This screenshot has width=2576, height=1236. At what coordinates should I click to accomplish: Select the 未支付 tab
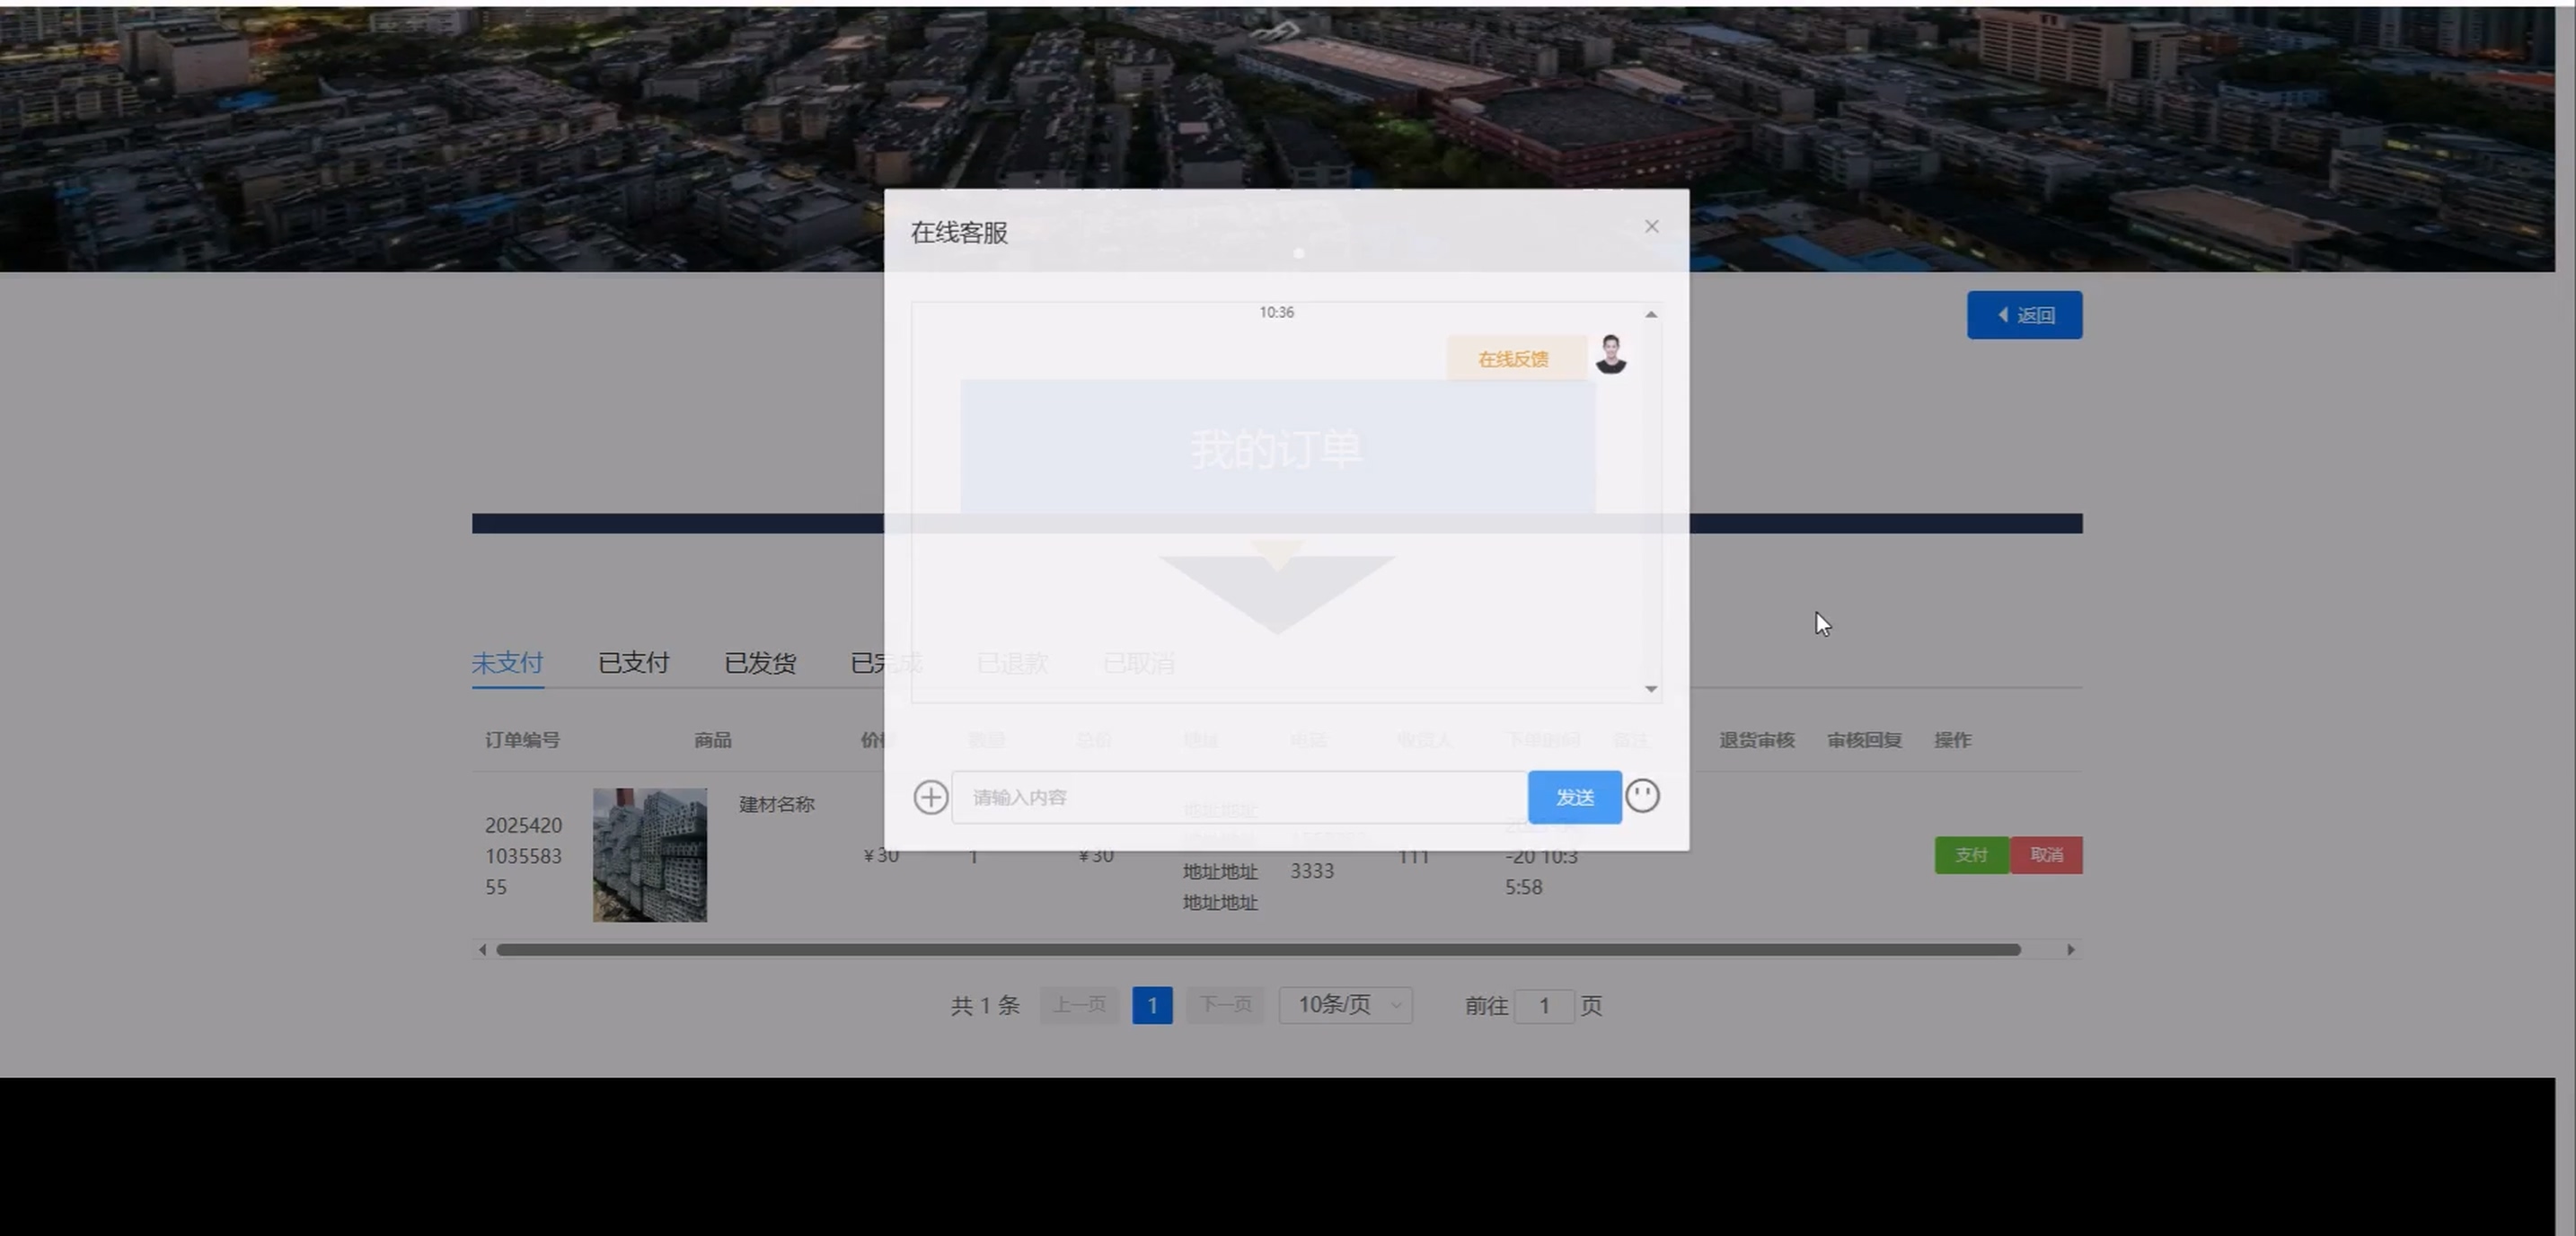pyautogui.click(x=507, y=663)
